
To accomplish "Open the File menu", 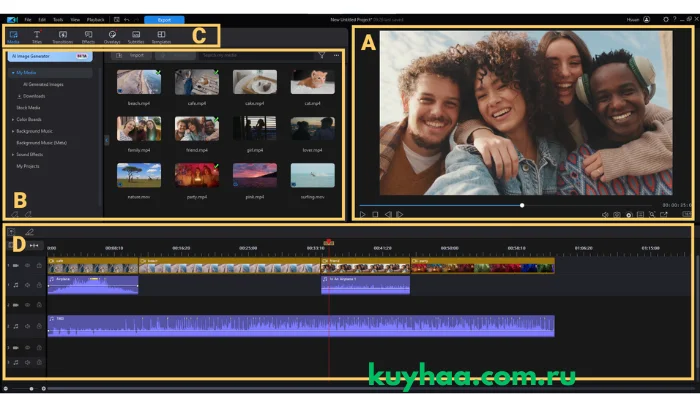I will point(28,20).
